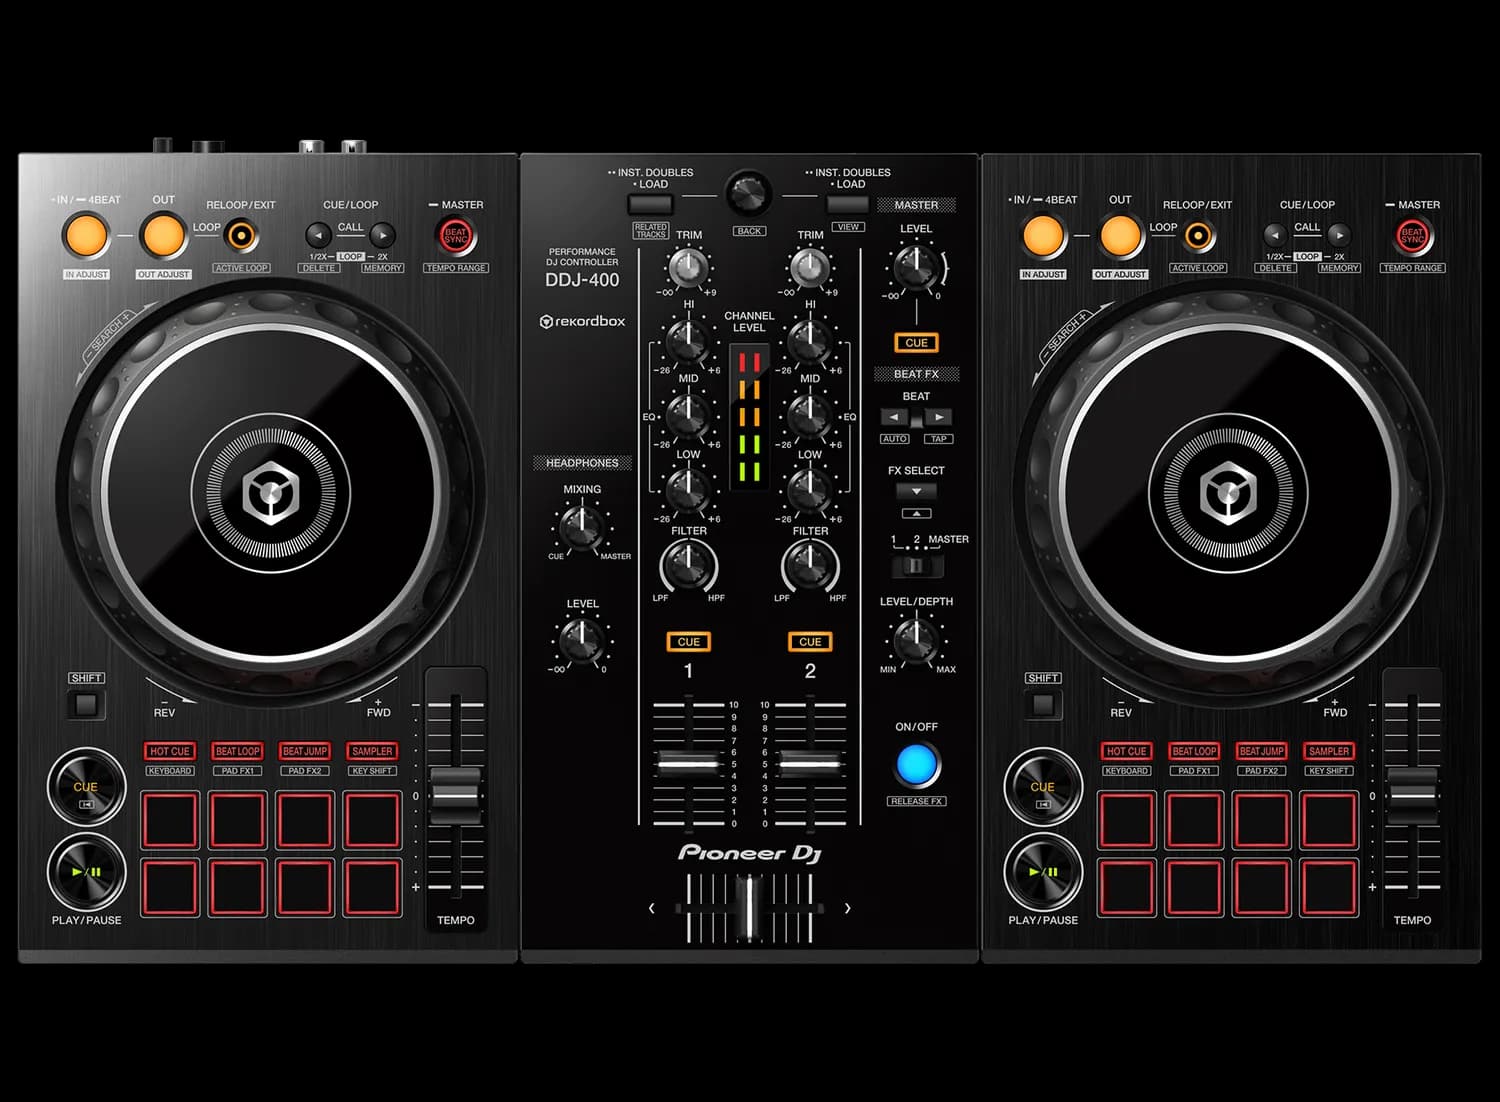Toggle BEAT SYNC on the left deck
Viewport: 1500px width, 1102px height.
point(456,236)
